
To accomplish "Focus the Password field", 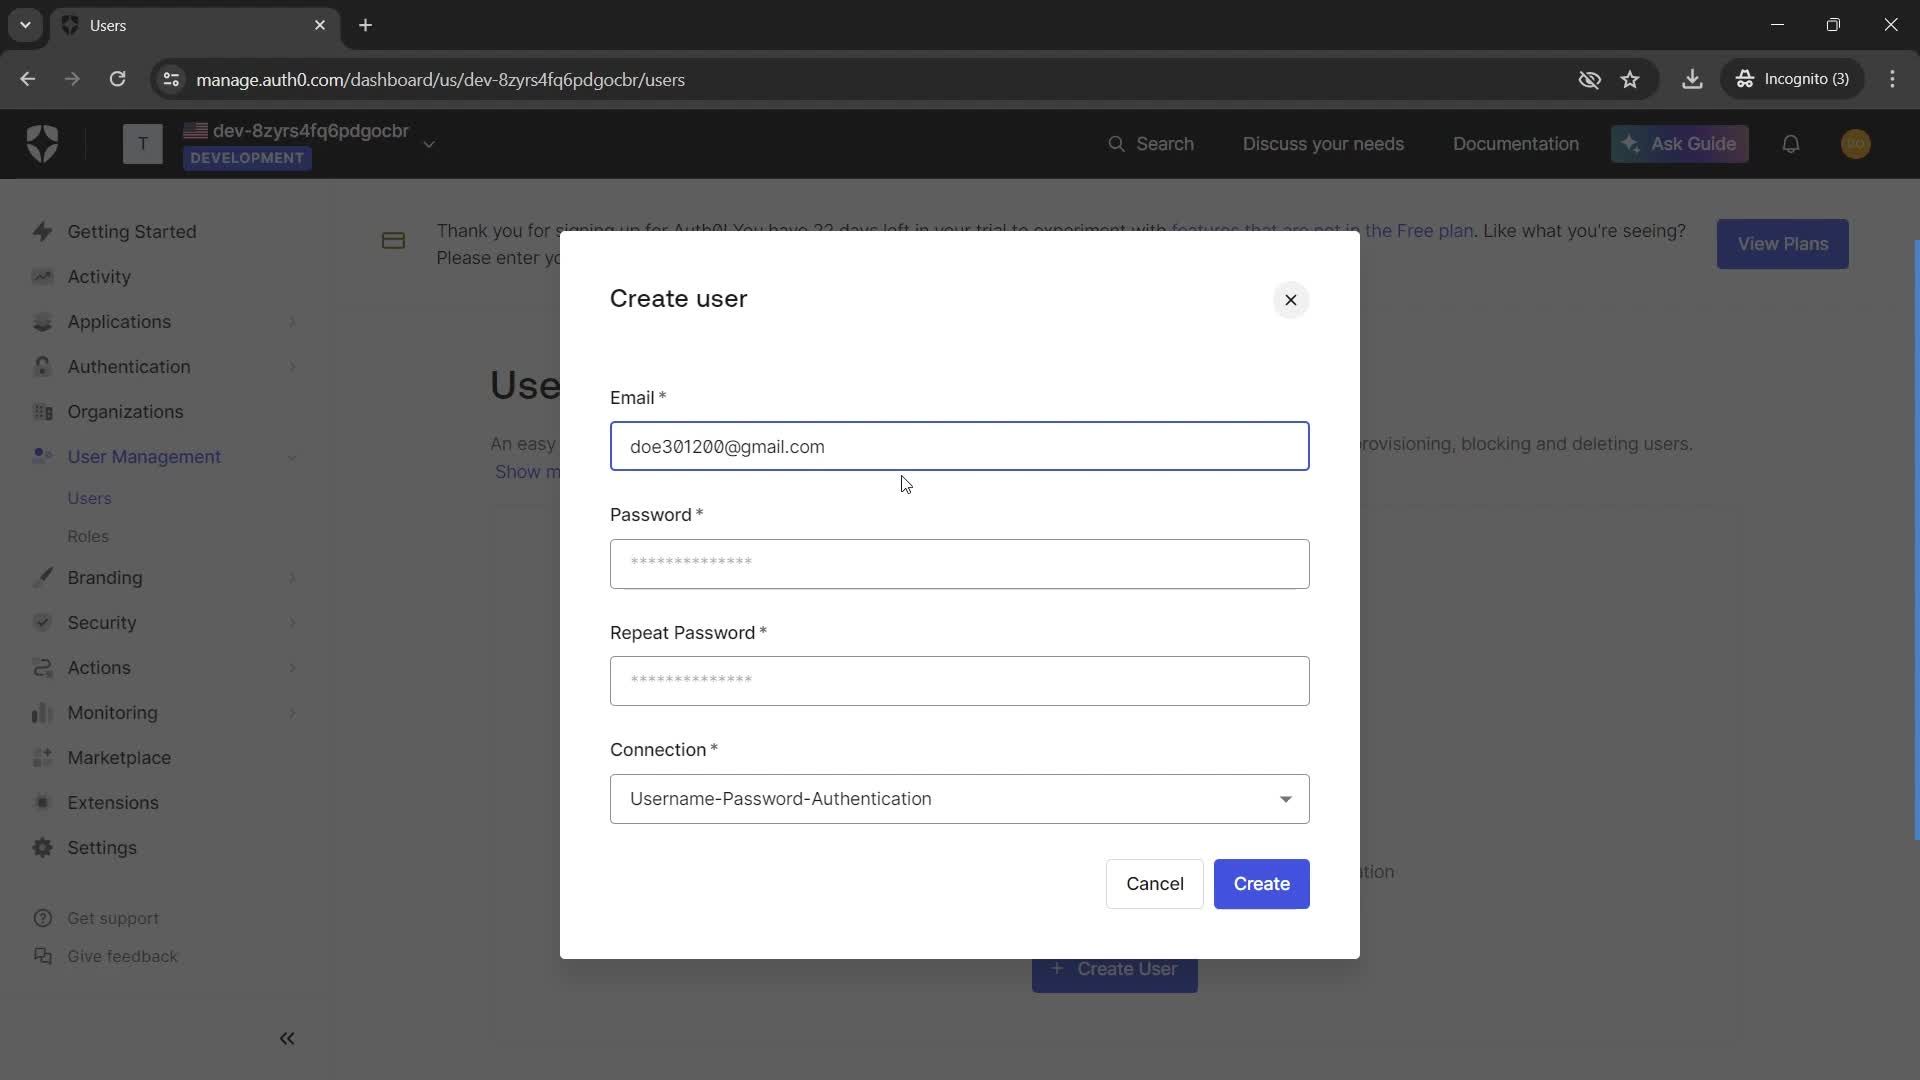I will tap(959, 564).
